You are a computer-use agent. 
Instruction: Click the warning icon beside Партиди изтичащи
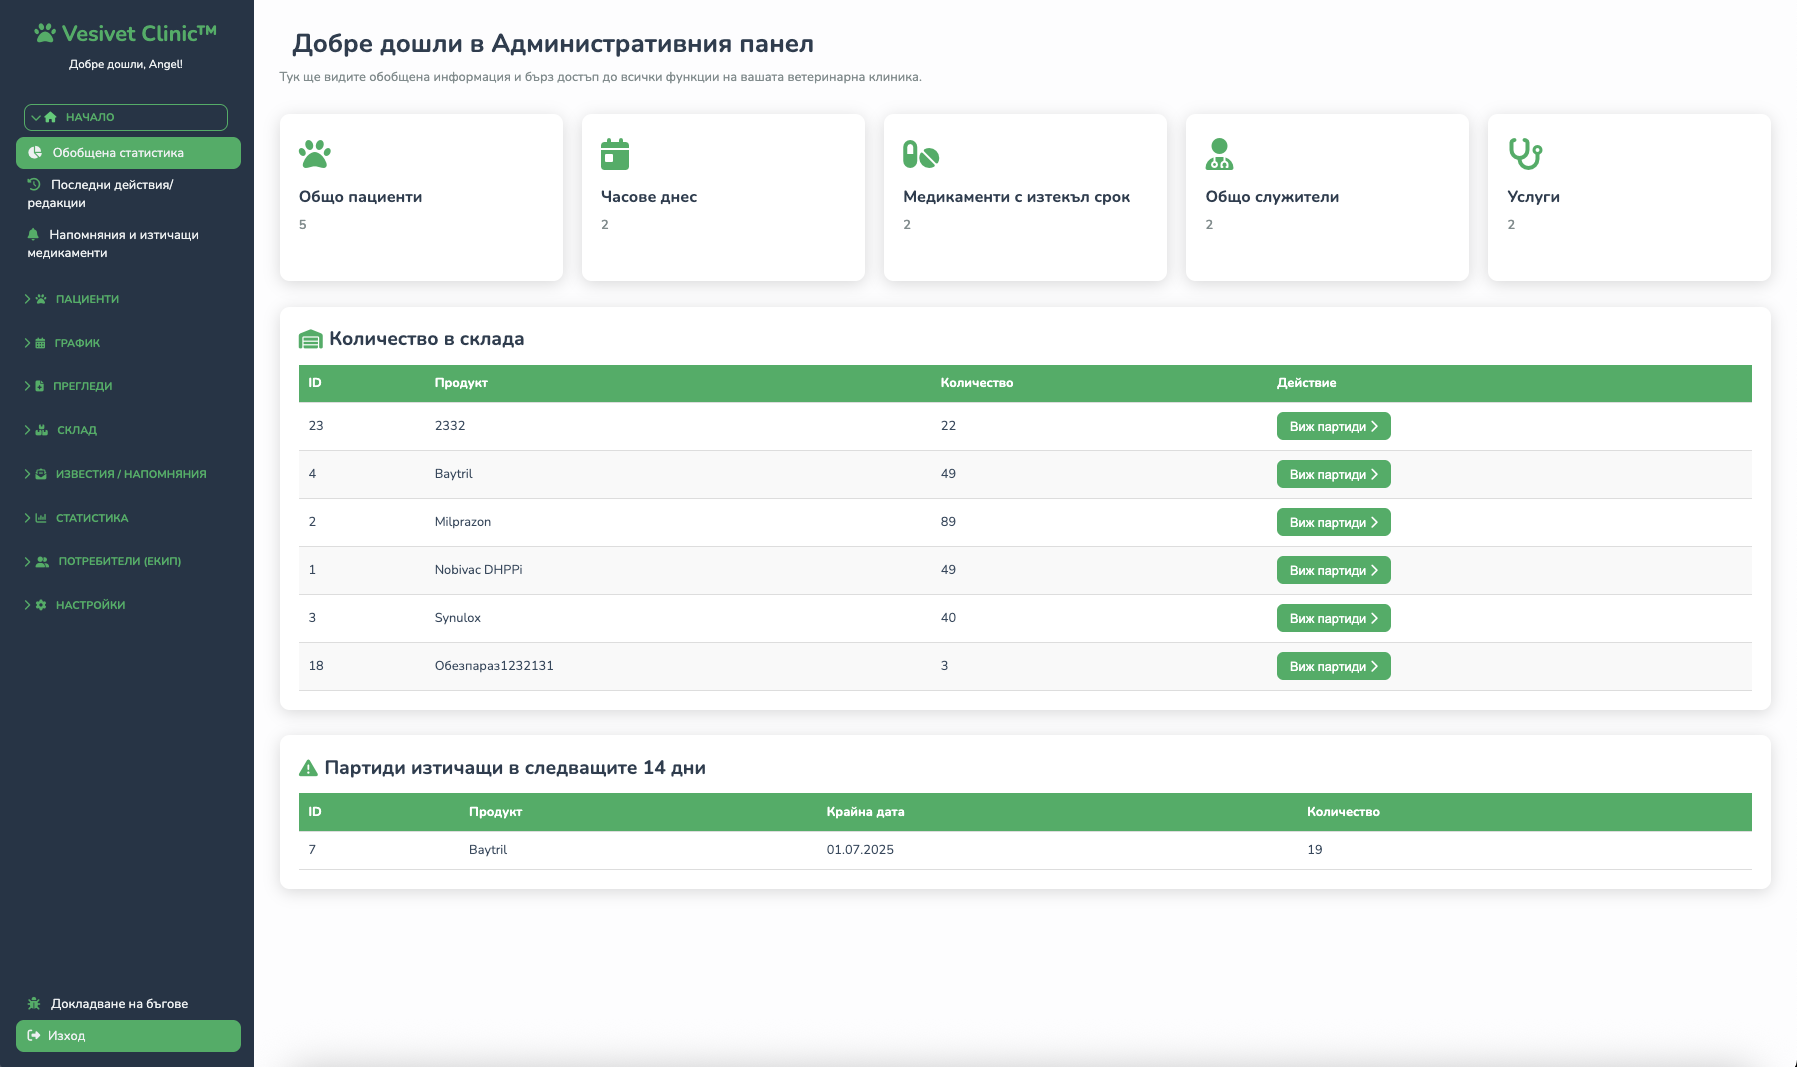coord(308,768)
